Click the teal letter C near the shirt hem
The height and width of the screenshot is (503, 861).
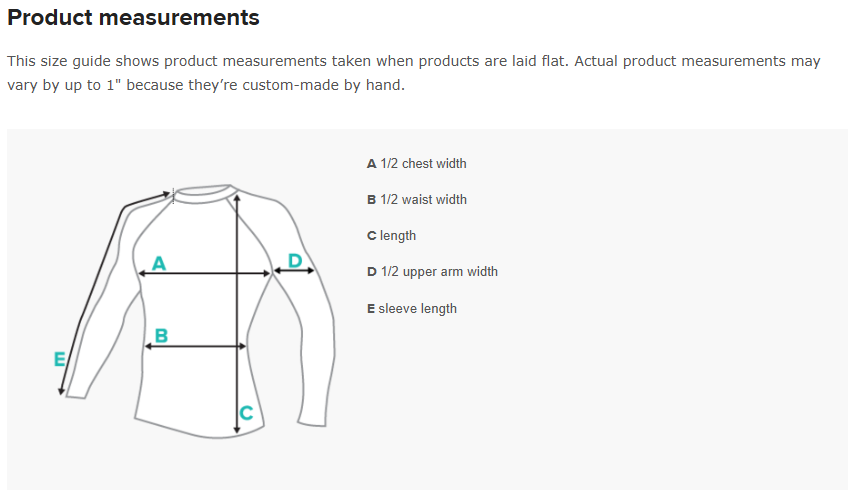click(247, 412)
